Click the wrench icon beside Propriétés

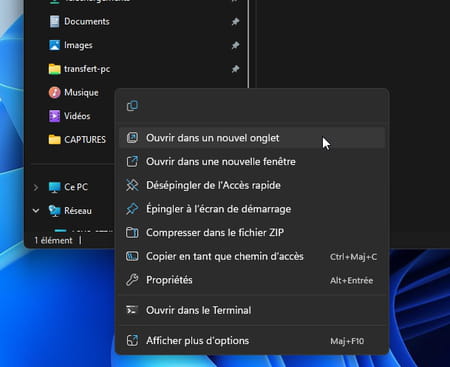132,280
